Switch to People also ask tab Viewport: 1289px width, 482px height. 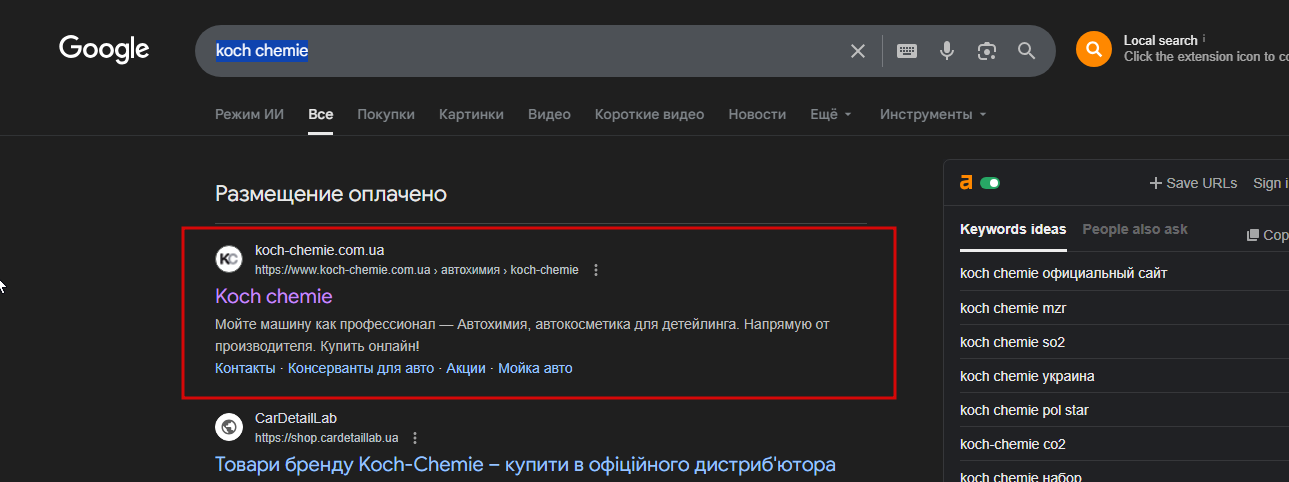(x=1135, y=229)
